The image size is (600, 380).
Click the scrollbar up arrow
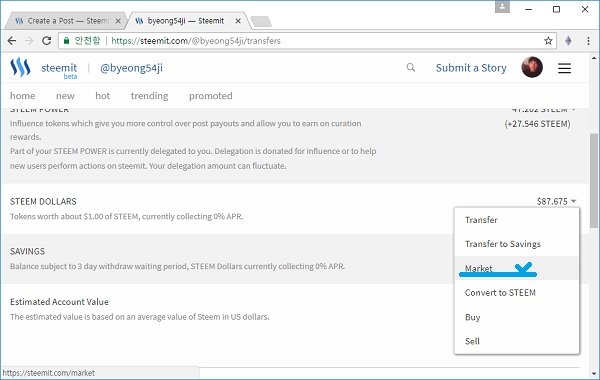pyautogui.click(x=593, y=58)
